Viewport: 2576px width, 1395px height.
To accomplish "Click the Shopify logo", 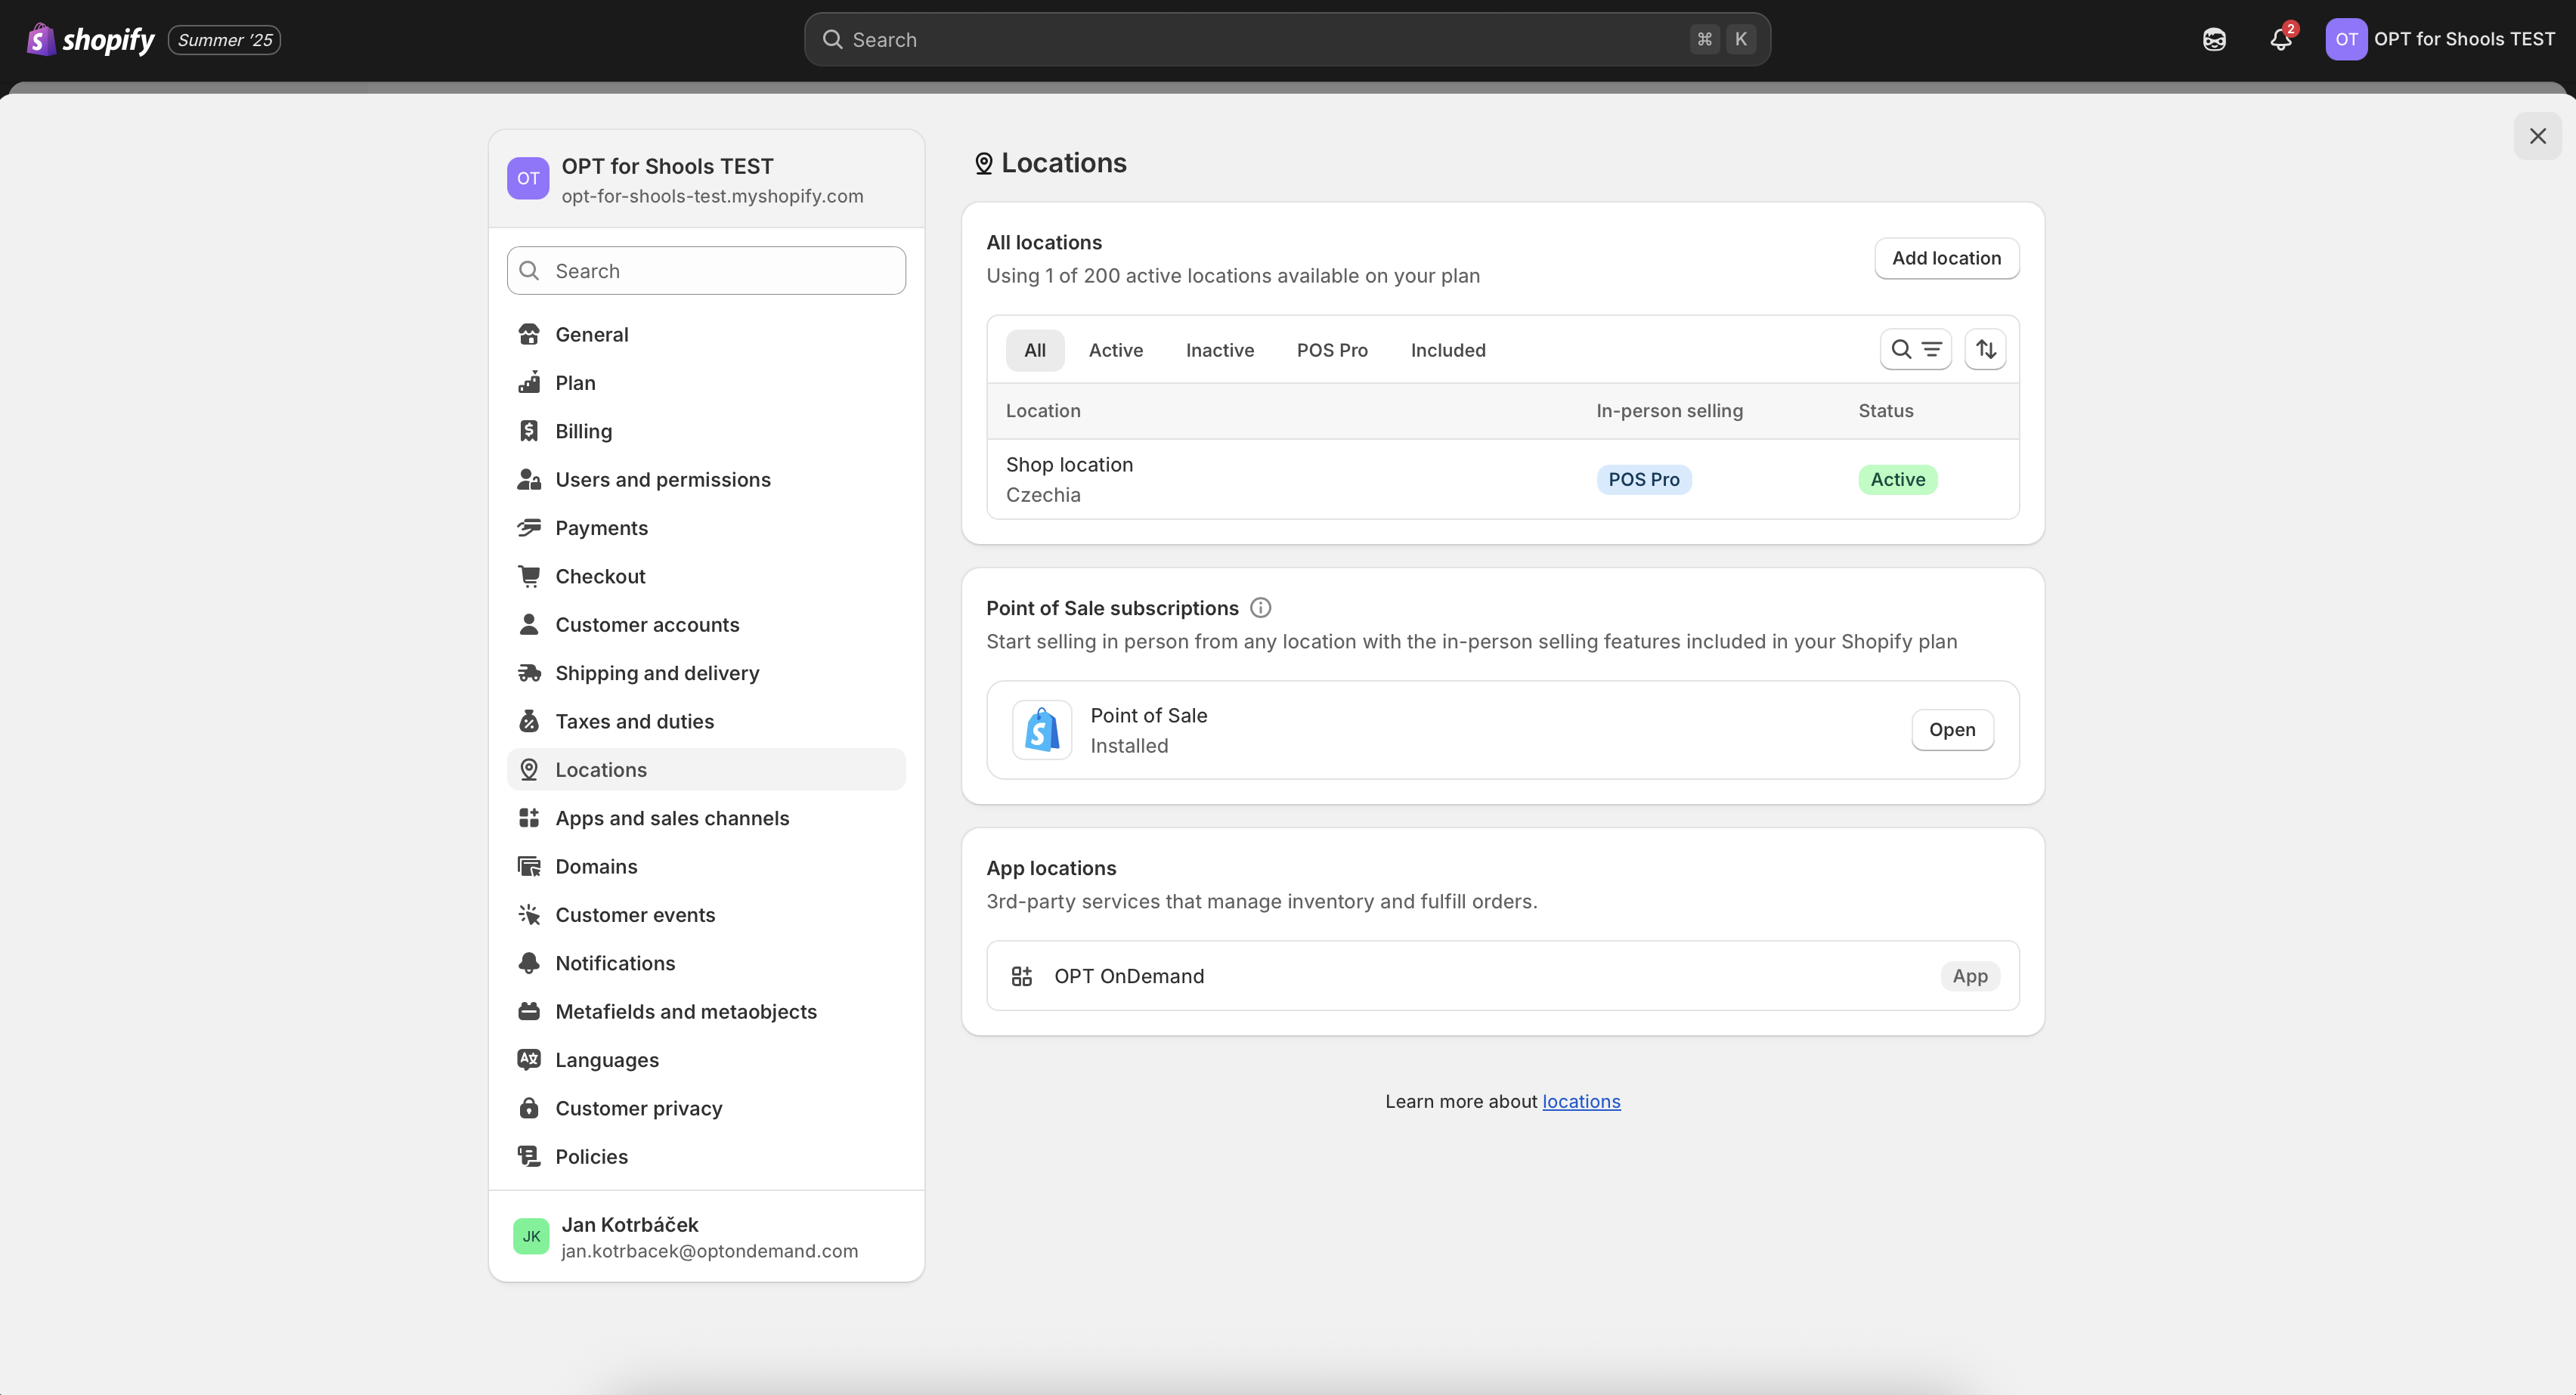I will coord(91,40).
